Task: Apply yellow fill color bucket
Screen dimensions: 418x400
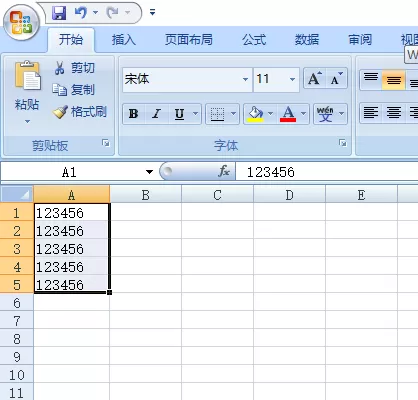Action: coord(255,114)
